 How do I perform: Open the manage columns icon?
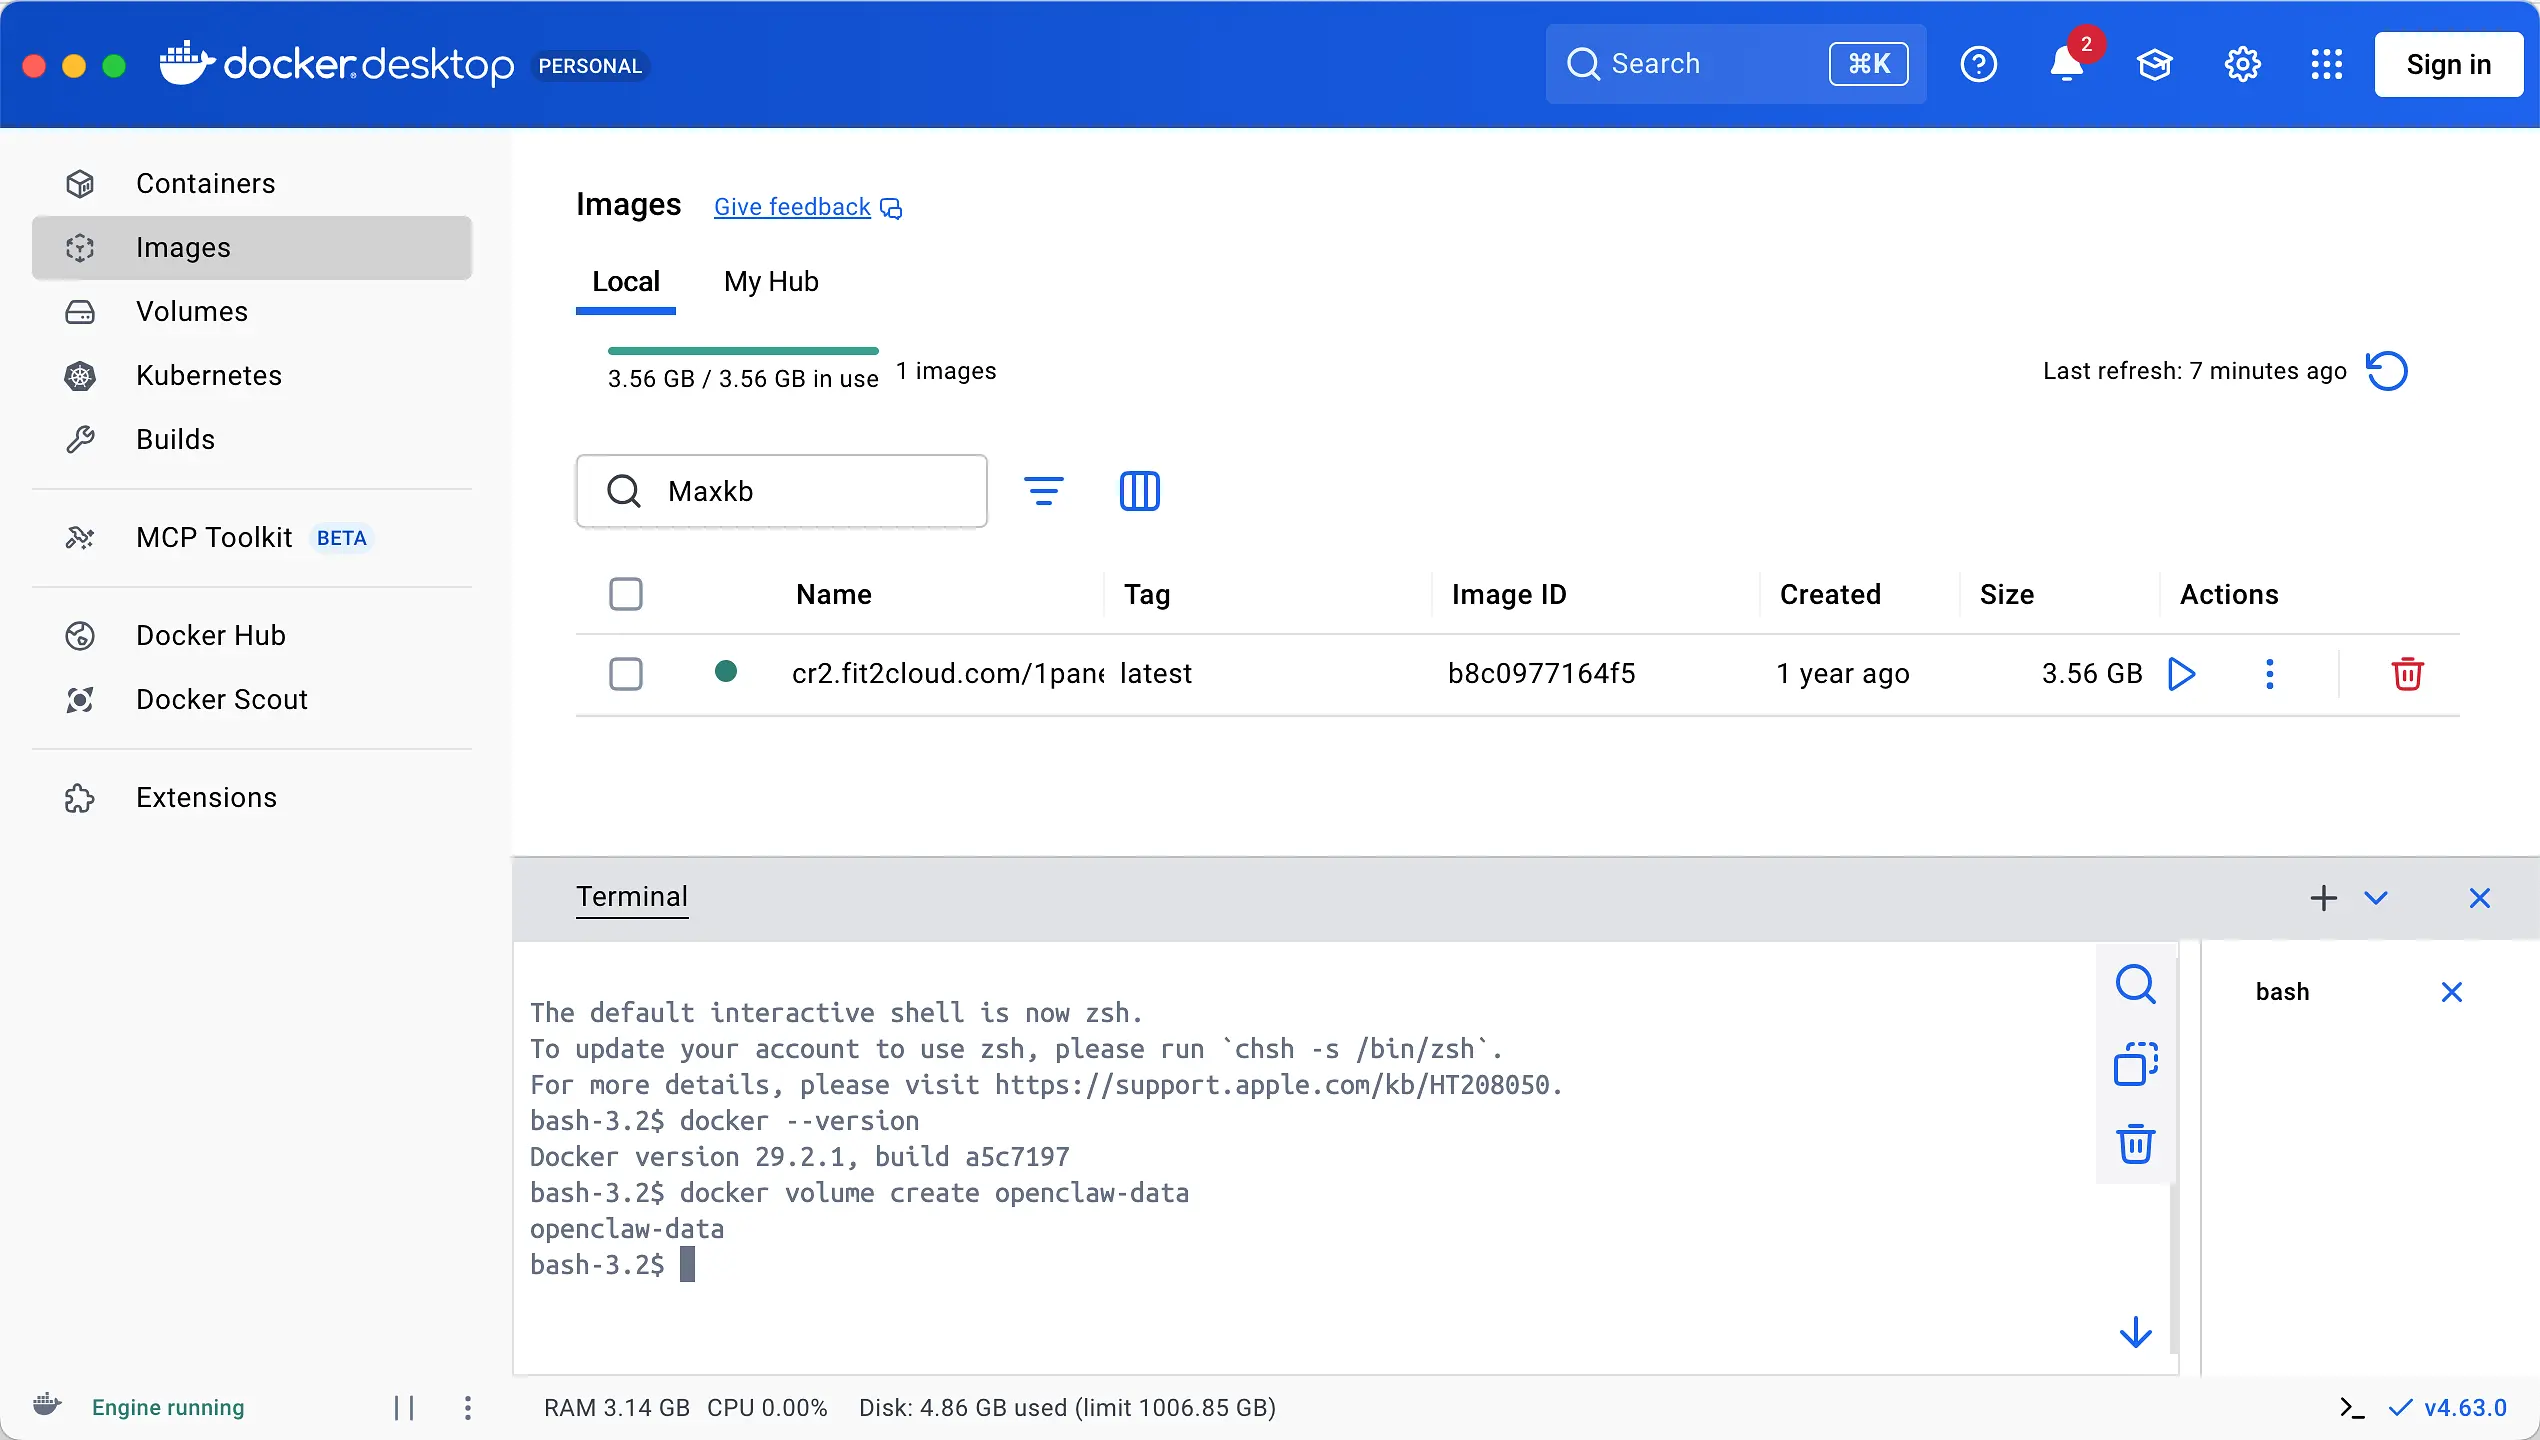1139,491
